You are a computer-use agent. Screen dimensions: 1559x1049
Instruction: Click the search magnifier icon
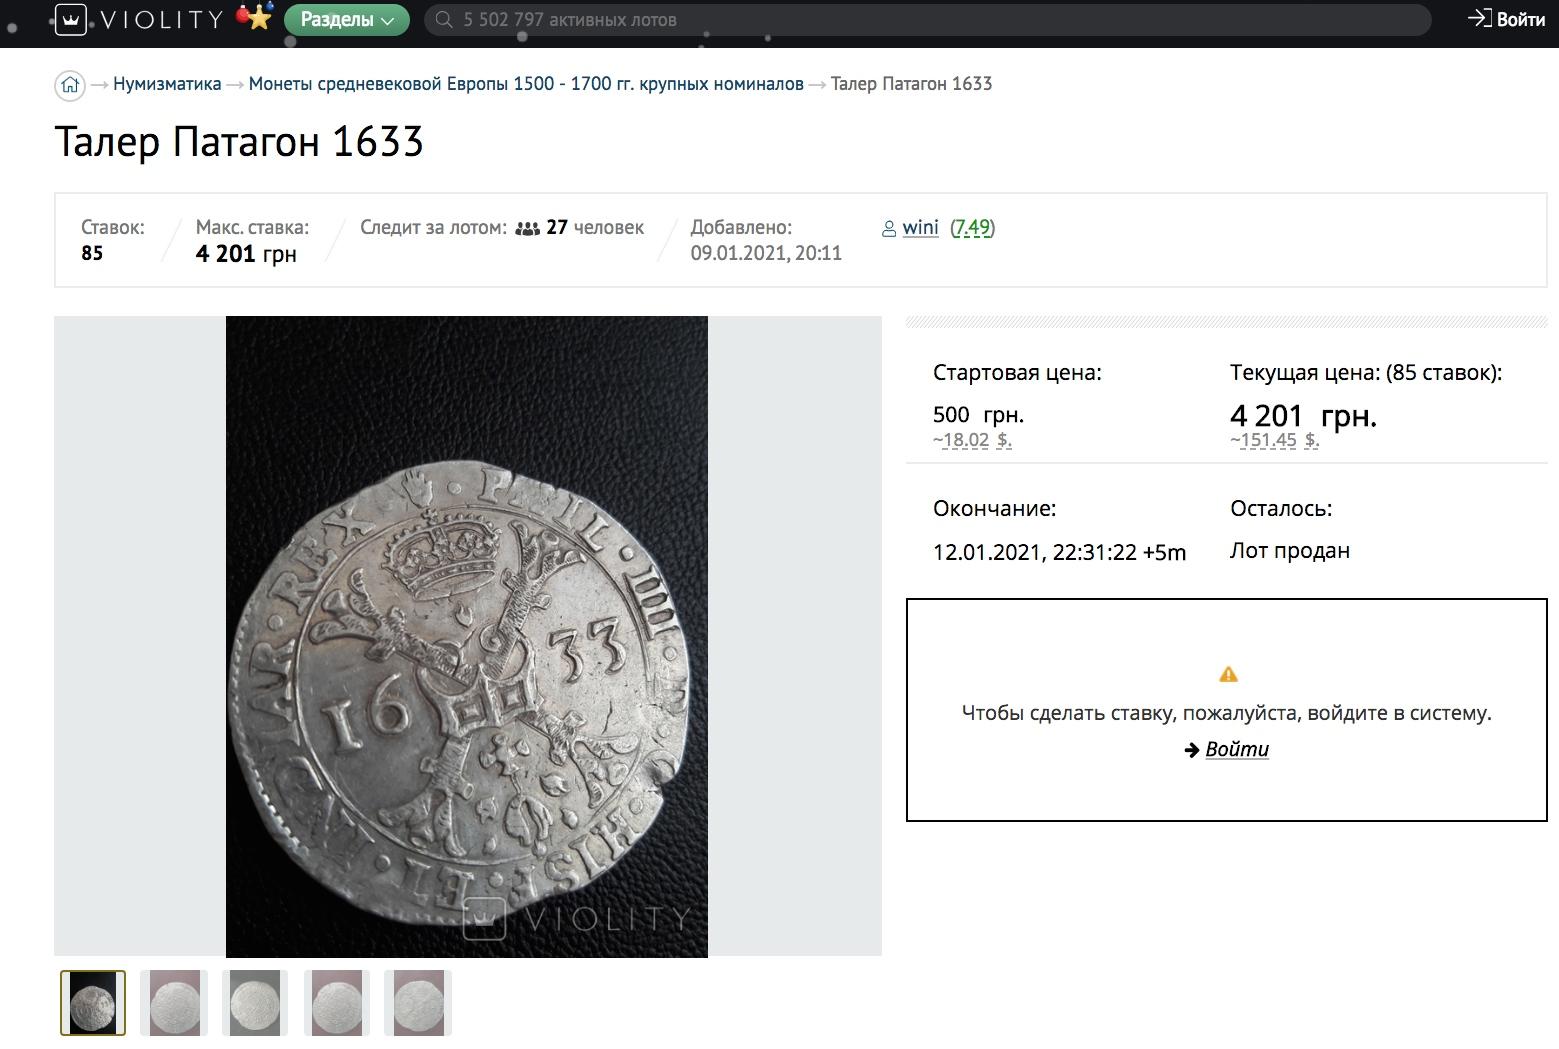coord(445,20)
